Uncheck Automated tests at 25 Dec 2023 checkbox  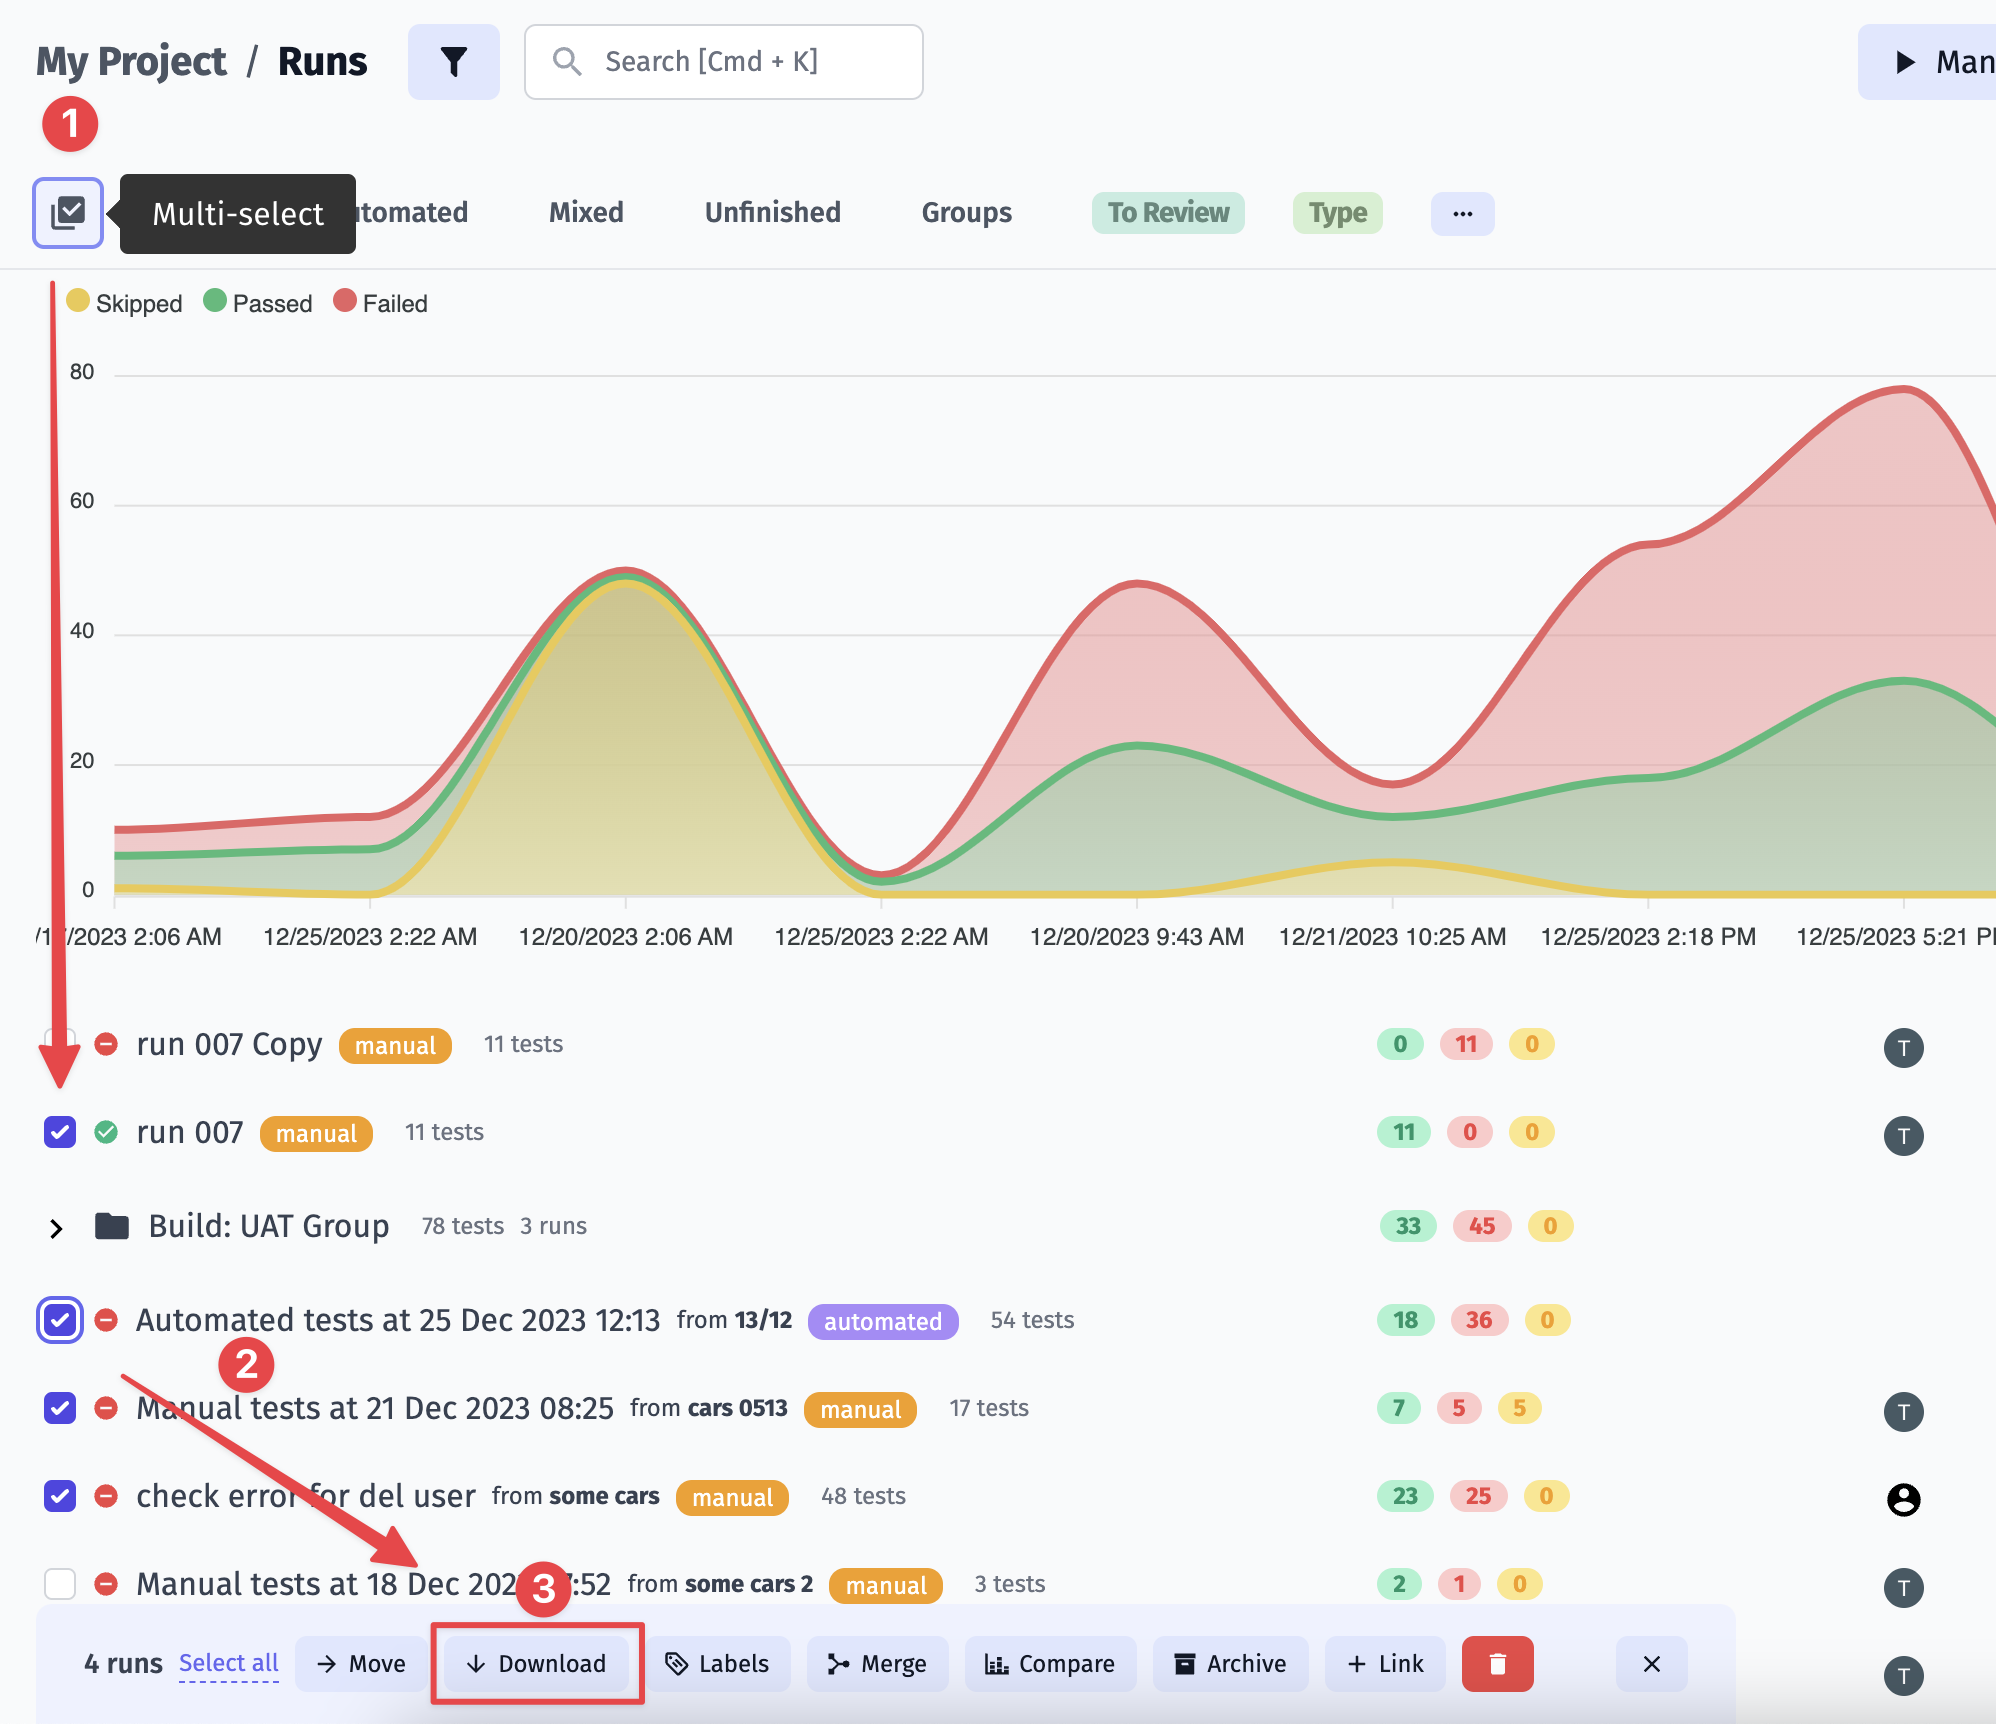60,1320
